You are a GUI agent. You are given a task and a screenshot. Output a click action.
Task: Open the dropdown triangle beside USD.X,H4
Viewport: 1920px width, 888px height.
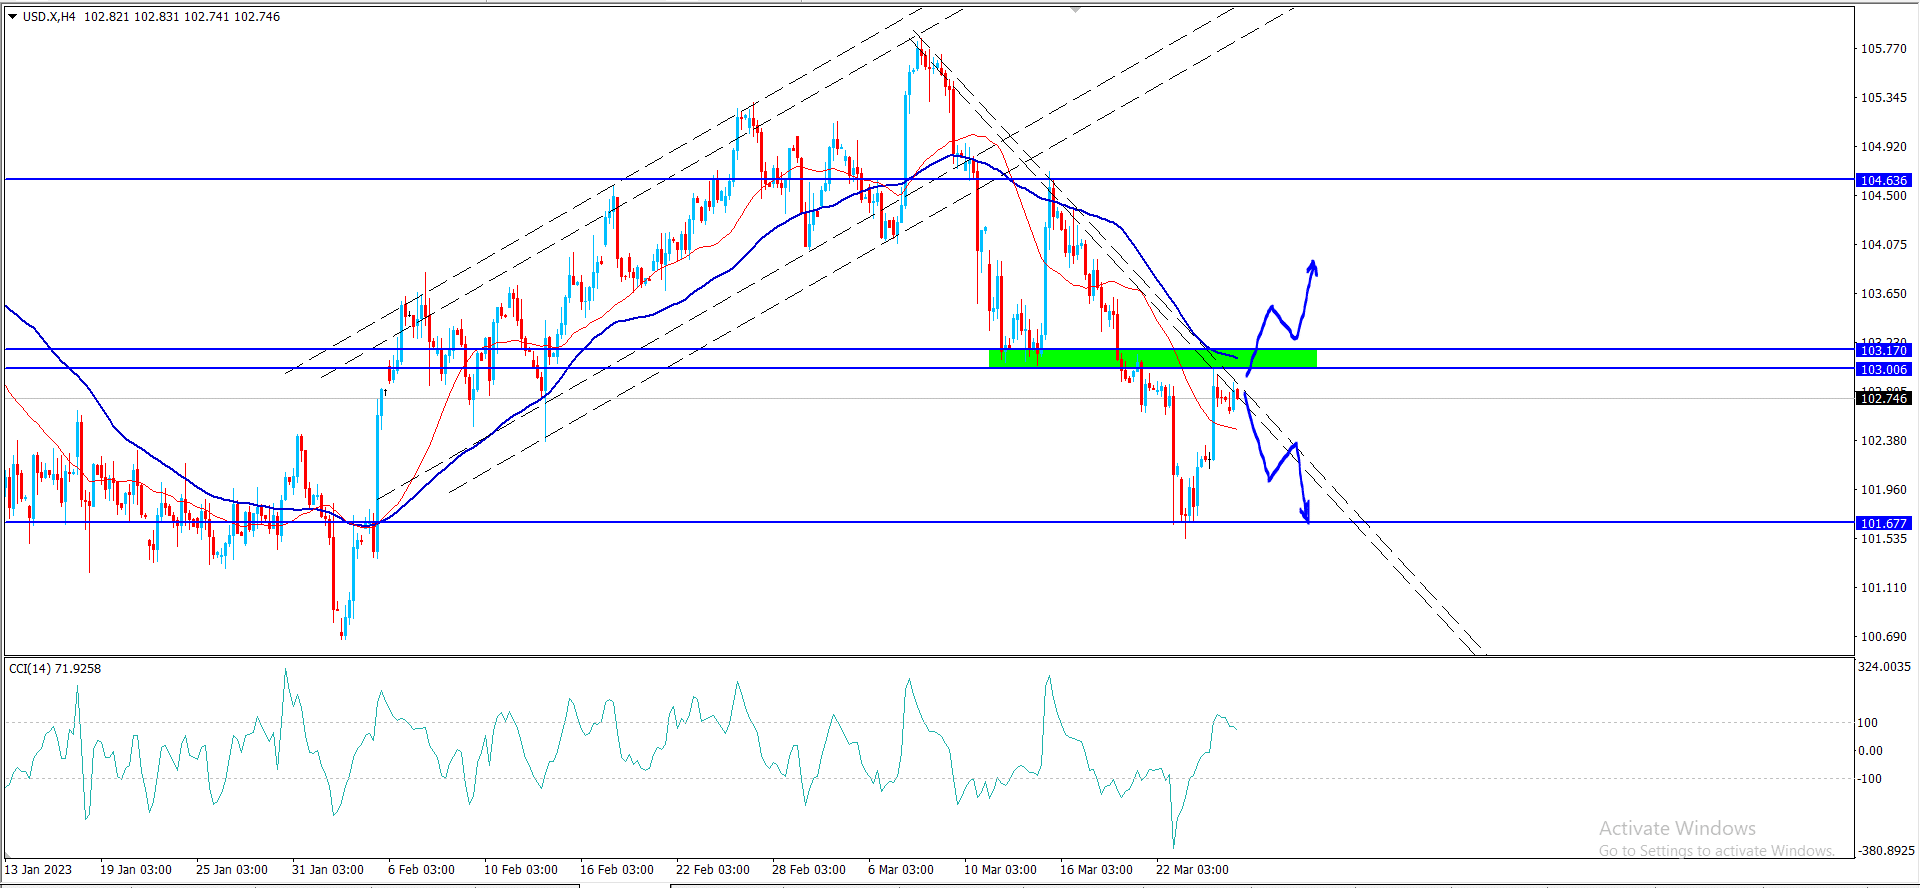tap(13, 17)
